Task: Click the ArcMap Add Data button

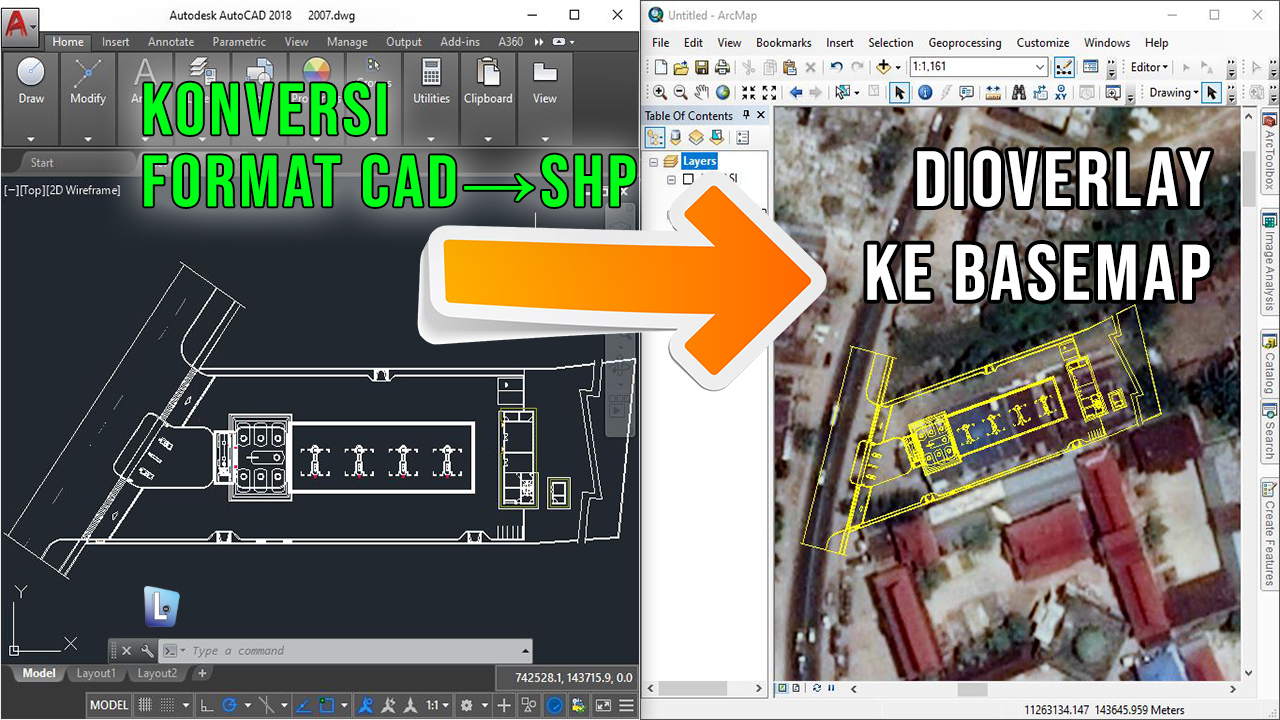Action: click(884, 67)
